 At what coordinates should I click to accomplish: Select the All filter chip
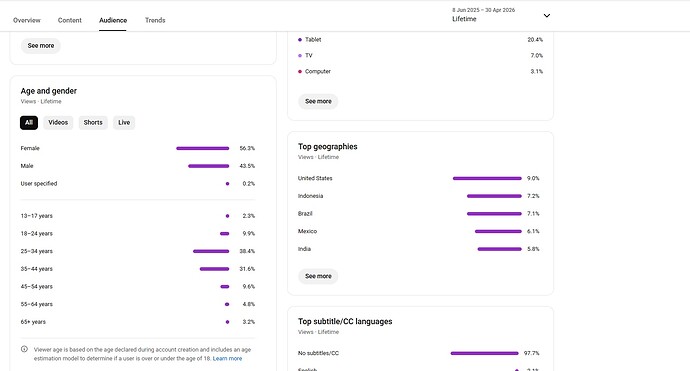pyautogui.click(x=29, y=122)
